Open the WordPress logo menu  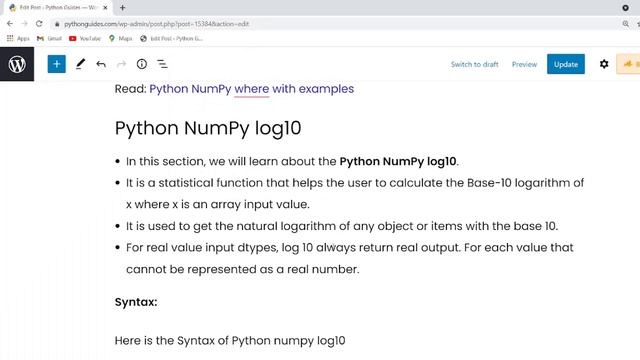(x=17, y=64)
